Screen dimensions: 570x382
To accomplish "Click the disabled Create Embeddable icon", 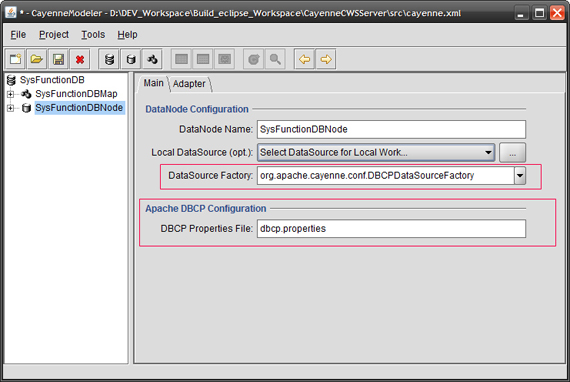I will point(225,59).
